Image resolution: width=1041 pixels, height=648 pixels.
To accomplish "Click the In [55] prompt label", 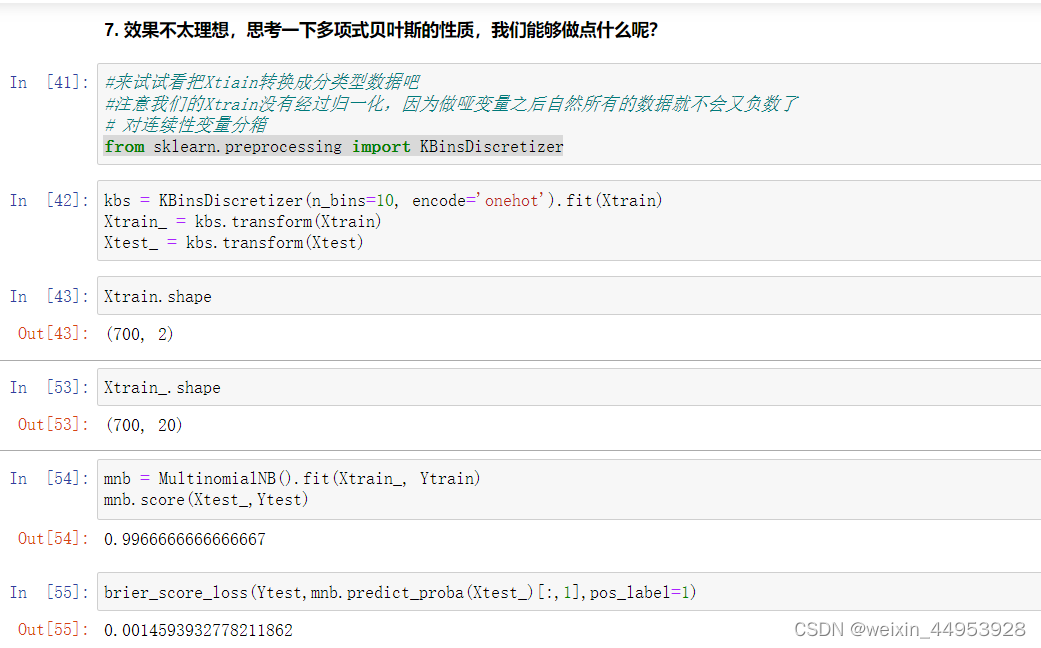I will pos(49,592).
